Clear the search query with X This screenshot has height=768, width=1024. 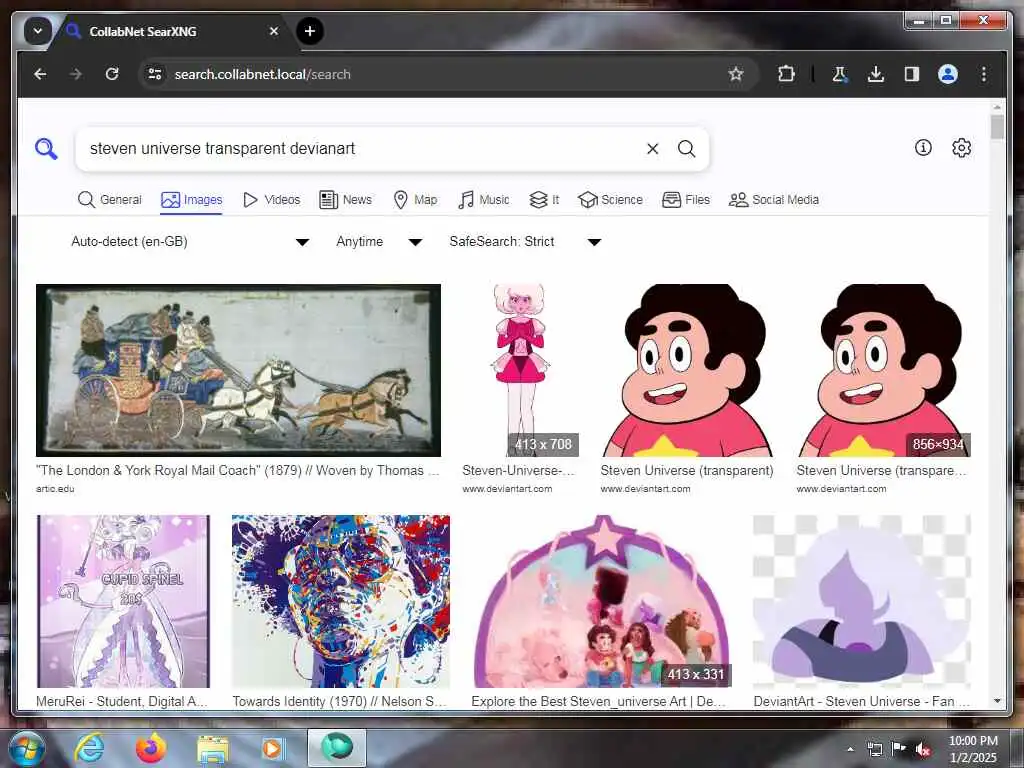(x=652, y=149)
